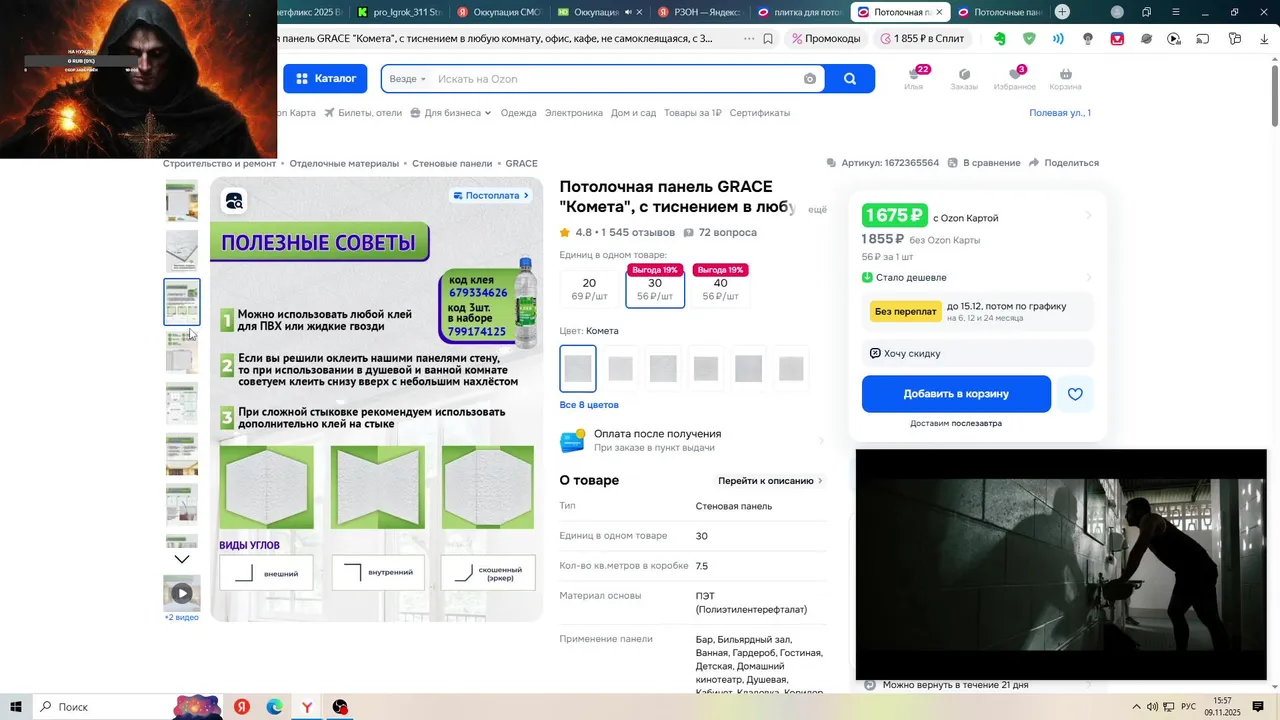Open a new browser tab with plus

(x=1062, y=12)
